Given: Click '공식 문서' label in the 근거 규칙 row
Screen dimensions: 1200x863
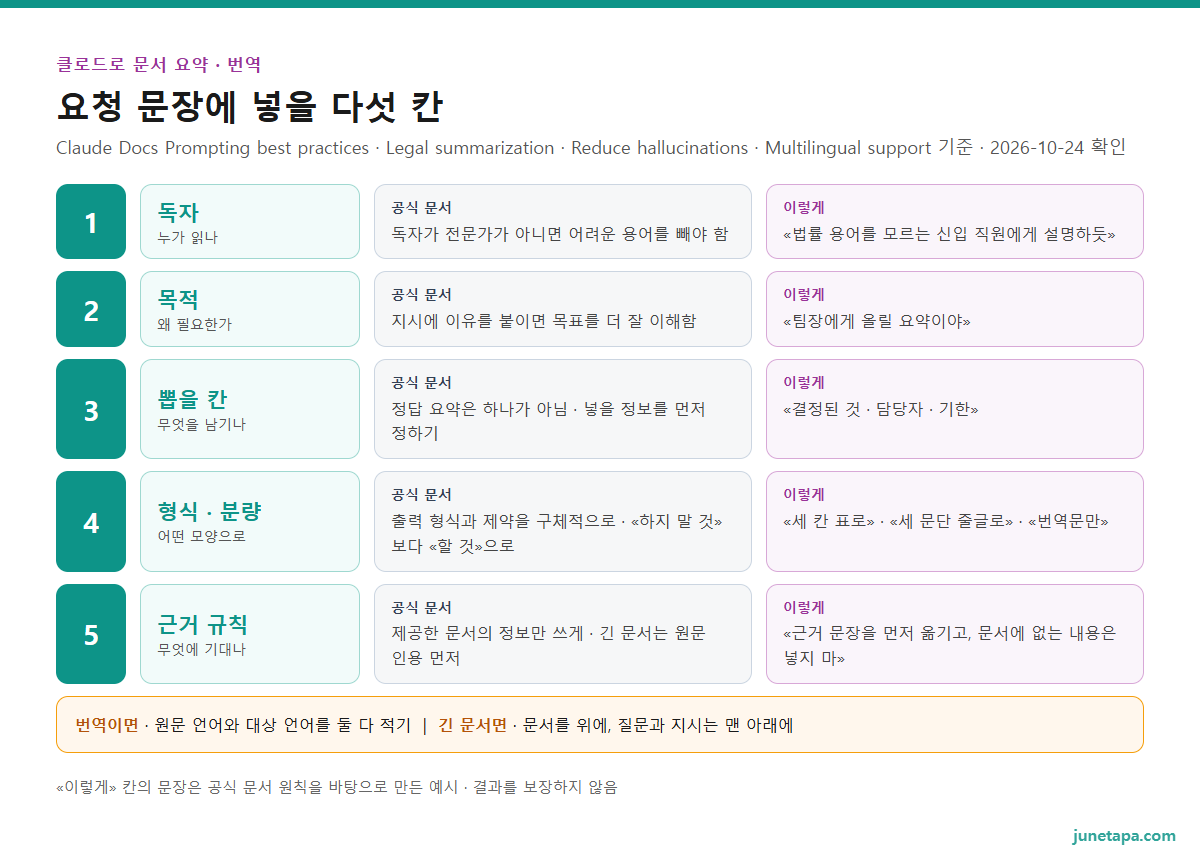Looking at the screenshot, I should tap(421, 608).
